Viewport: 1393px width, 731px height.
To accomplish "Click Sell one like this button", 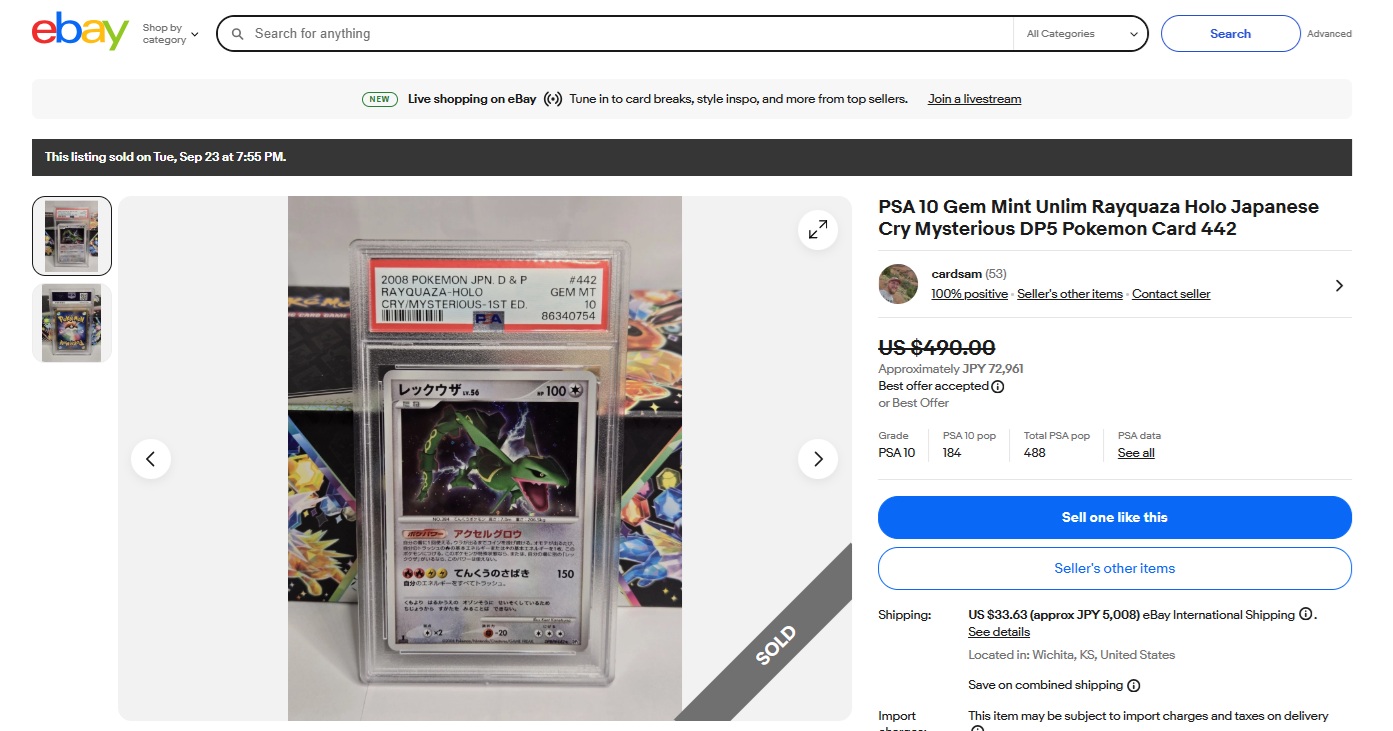I will coord(1115,517).
